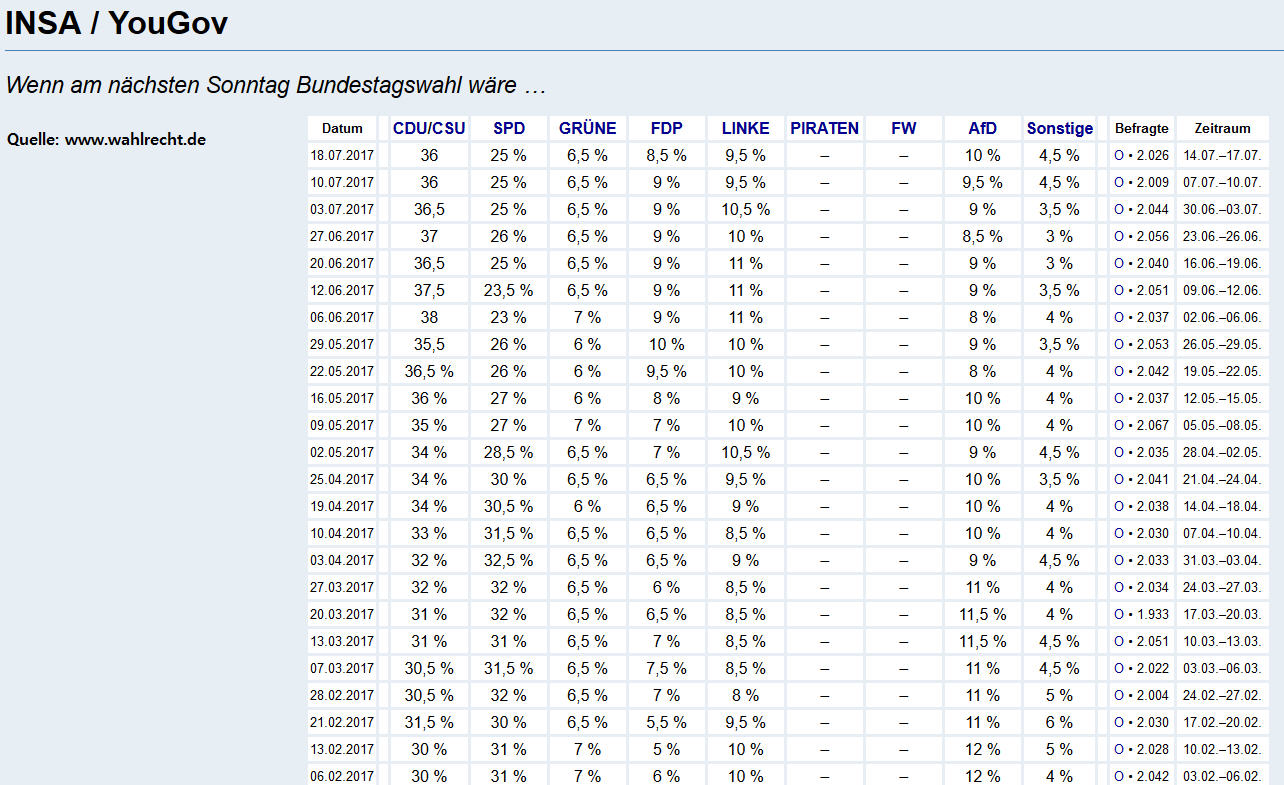
Task: Click the circle marker next to 1.933
Action: (x=1118, y=615)
